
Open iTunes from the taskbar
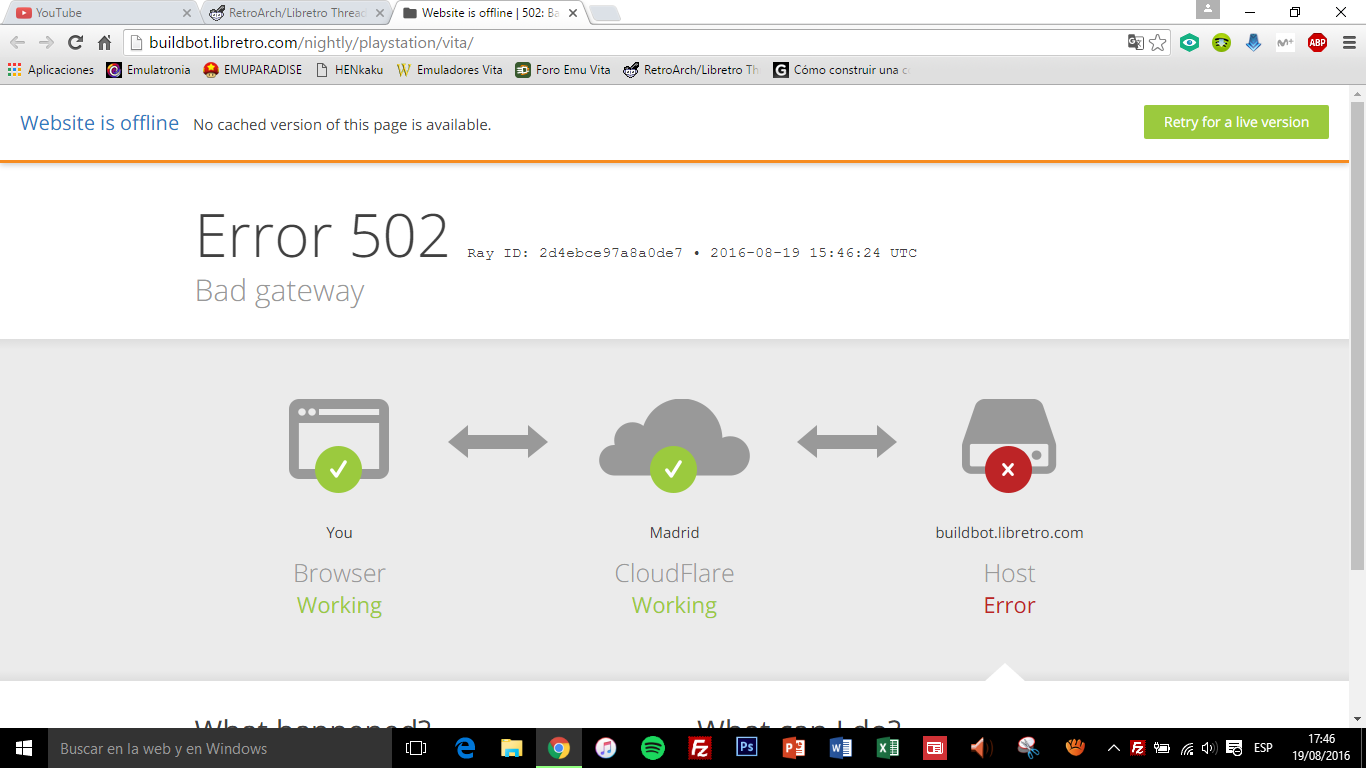coord(606,748)
